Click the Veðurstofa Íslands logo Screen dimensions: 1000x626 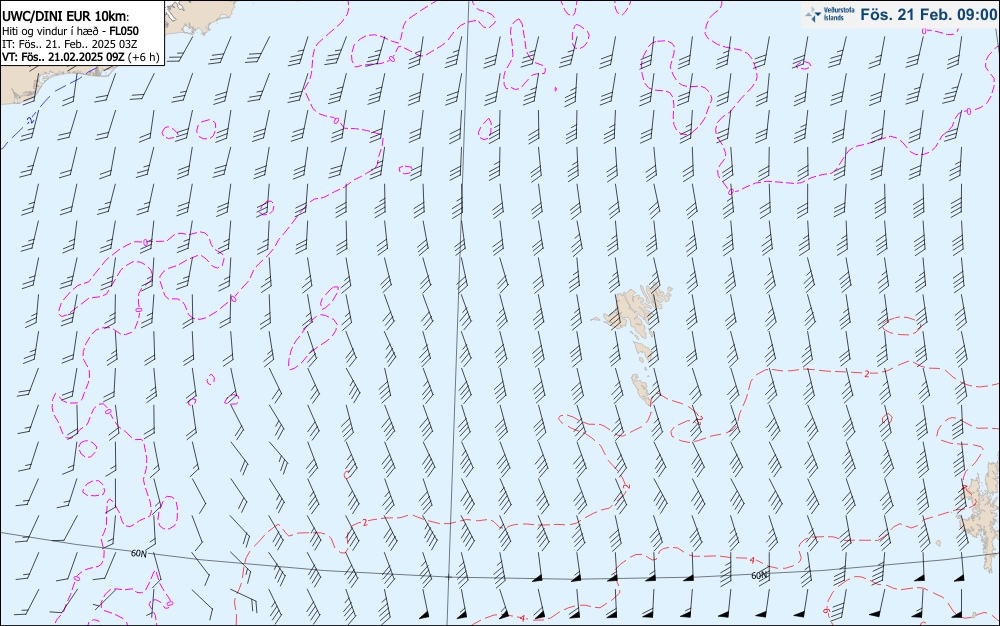coord(831,14)
